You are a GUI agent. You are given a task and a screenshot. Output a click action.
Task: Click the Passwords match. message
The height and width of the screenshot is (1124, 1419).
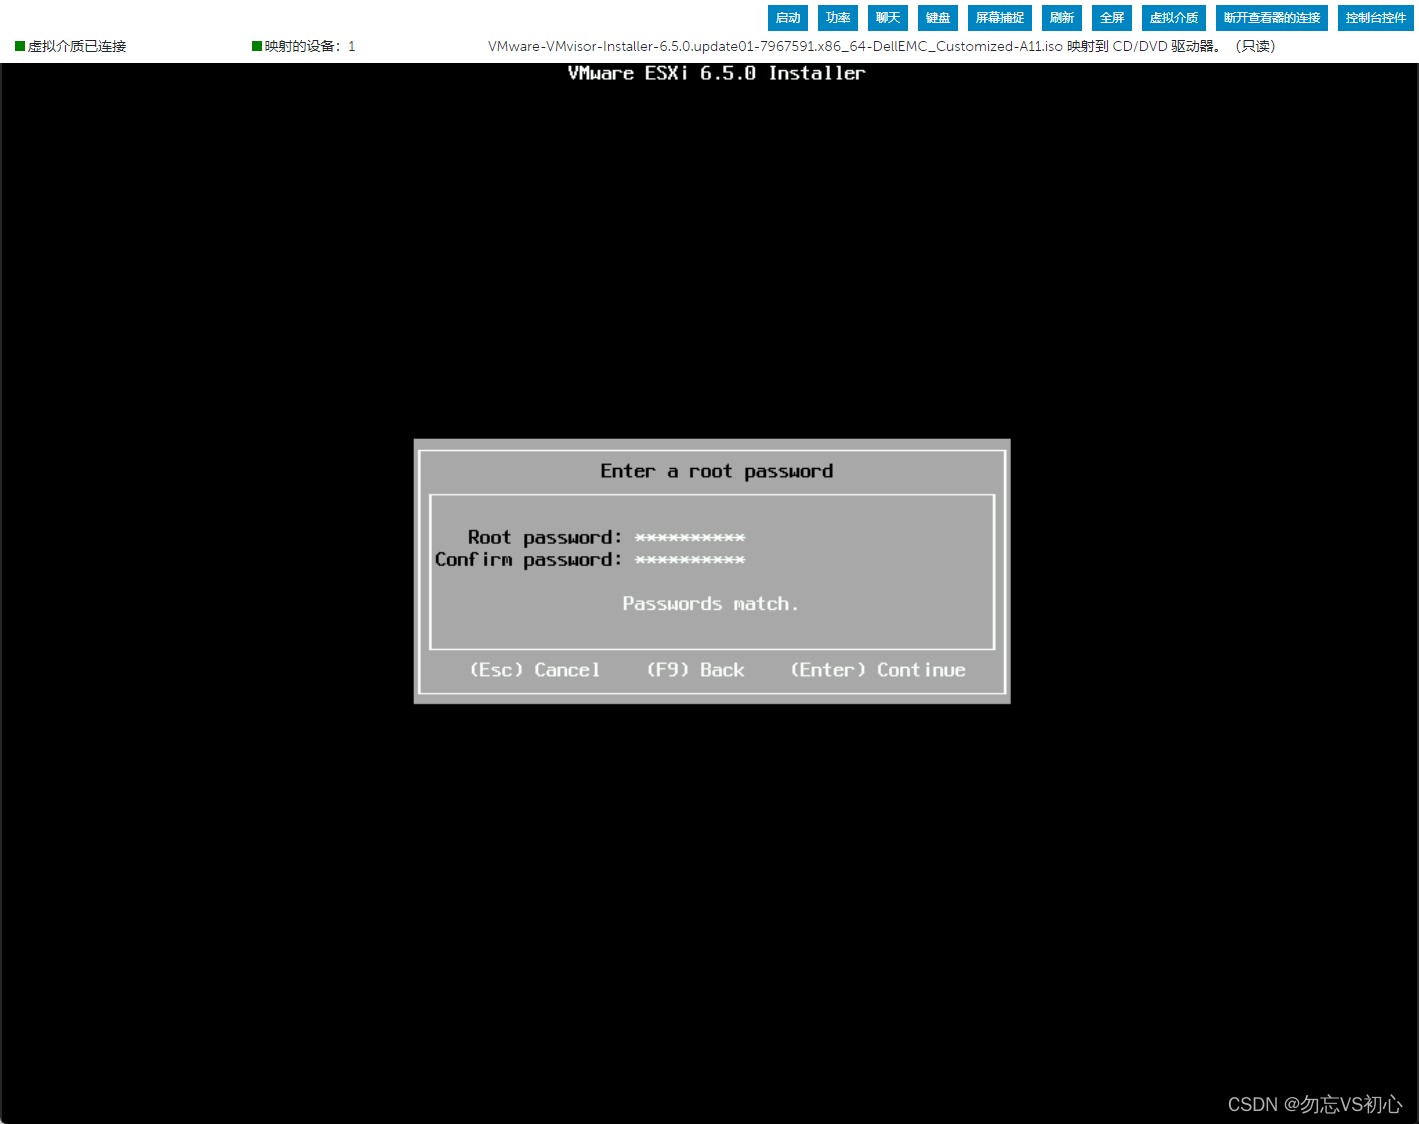coord(710,604)
